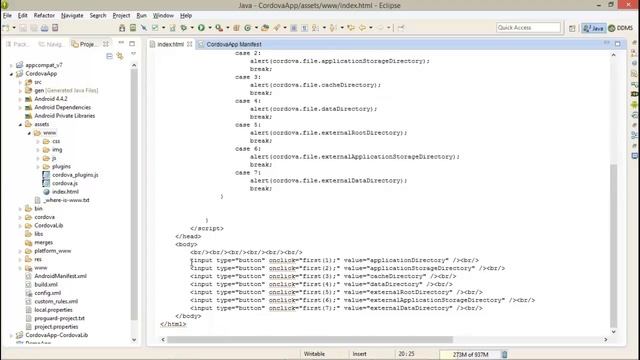Click the heap status 273M of 937M
This screenshot has width=640, height=360.
(x=470, y=354)
